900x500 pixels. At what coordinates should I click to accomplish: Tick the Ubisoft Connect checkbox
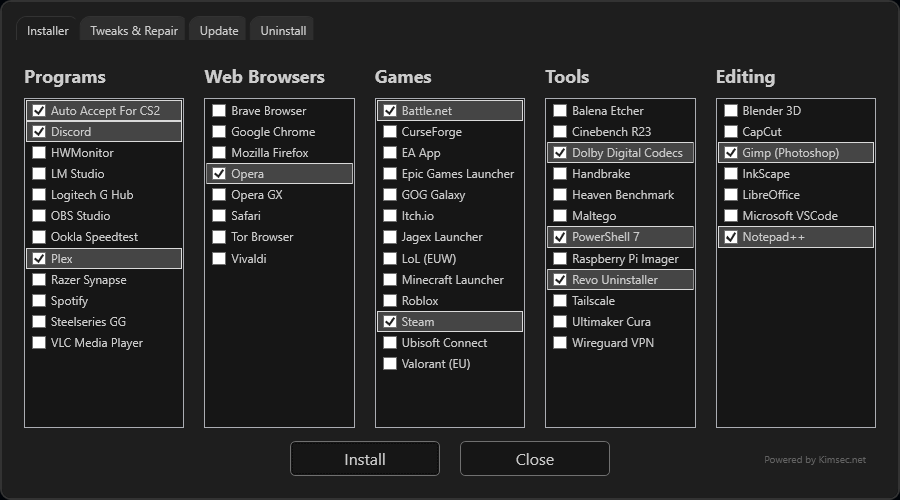390,343
